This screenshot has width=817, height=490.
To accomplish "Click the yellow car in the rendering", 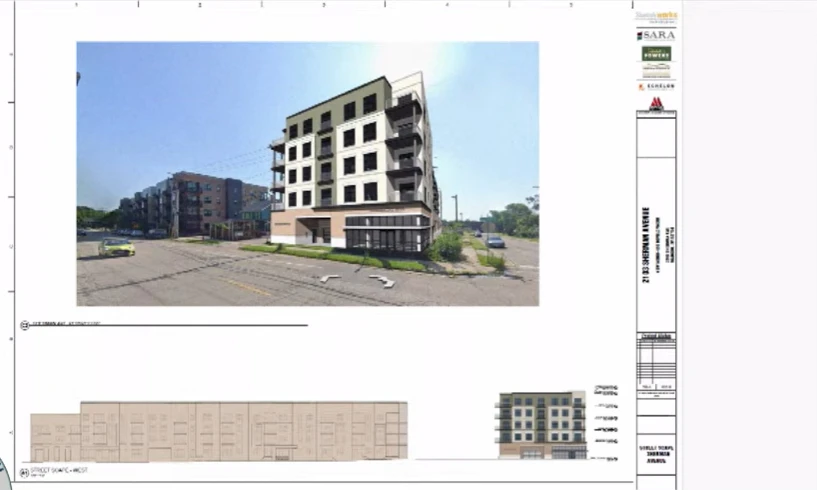I will click(116, 246).
